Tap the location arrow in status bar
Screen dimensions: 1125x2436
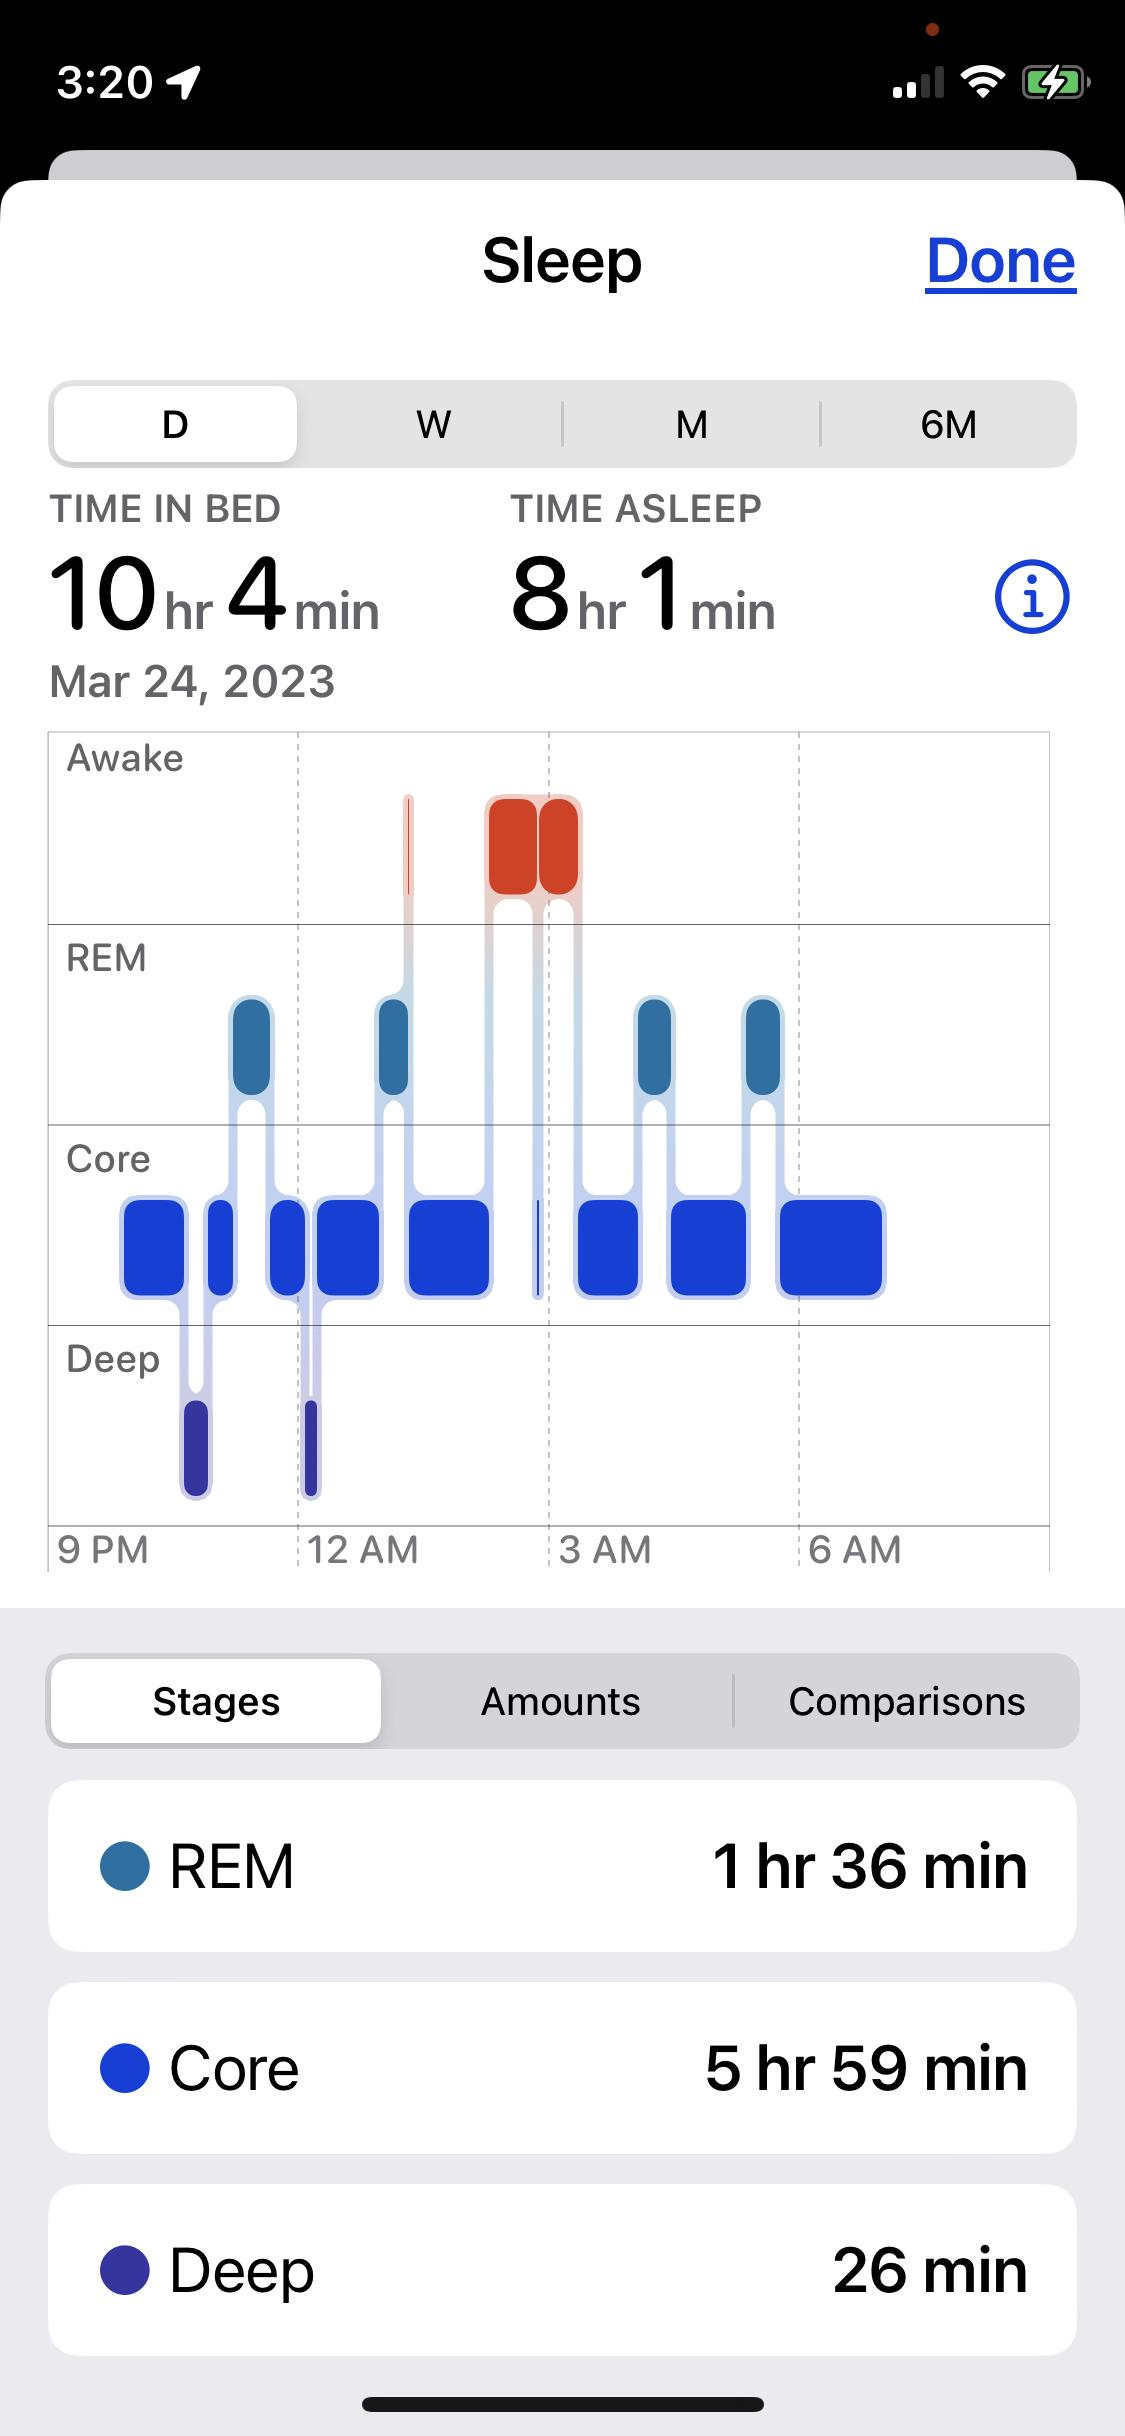[x=184, y=82]
